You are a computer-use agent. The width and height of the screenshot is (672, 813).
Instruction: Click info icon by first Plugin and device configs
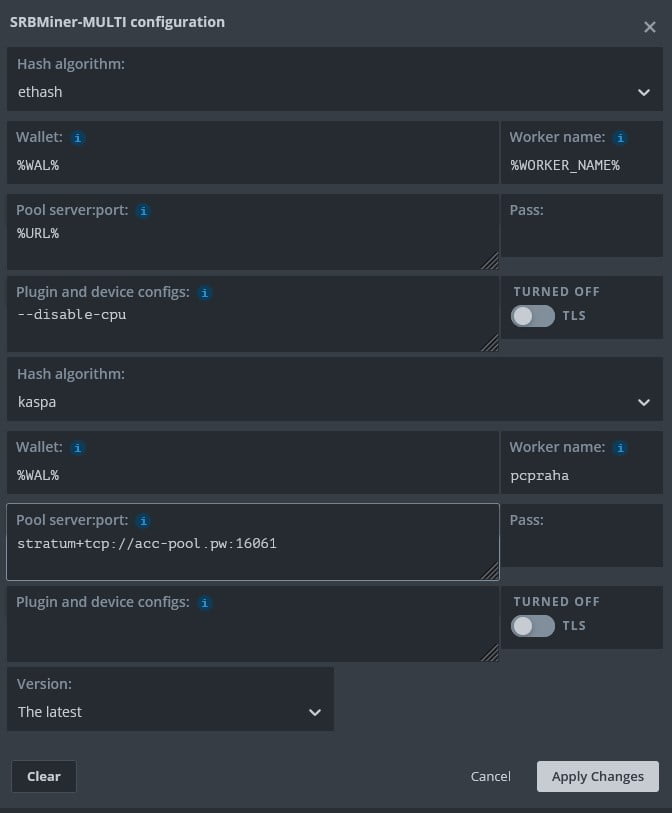[x=205, y=293]
